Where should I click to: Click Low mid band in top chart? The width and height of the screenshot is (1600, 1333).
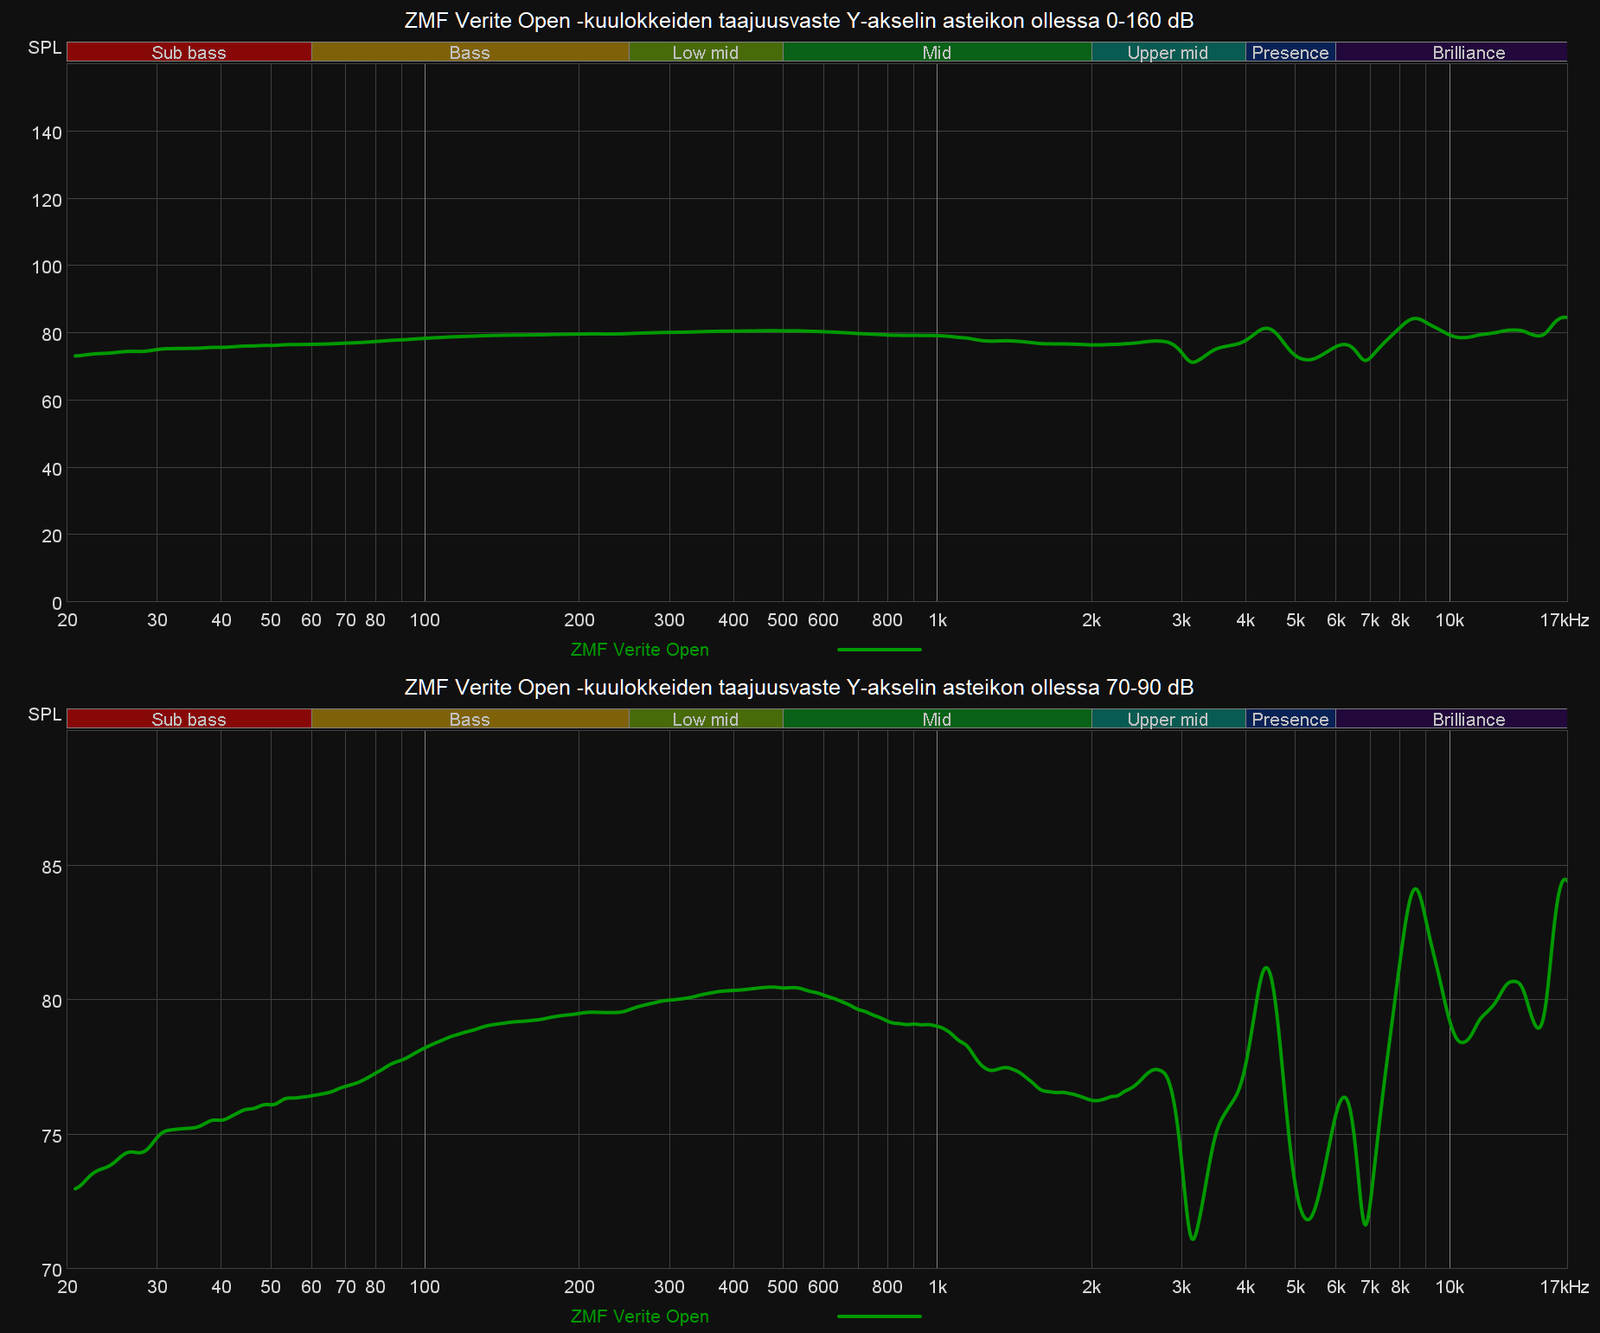[705, 53]
